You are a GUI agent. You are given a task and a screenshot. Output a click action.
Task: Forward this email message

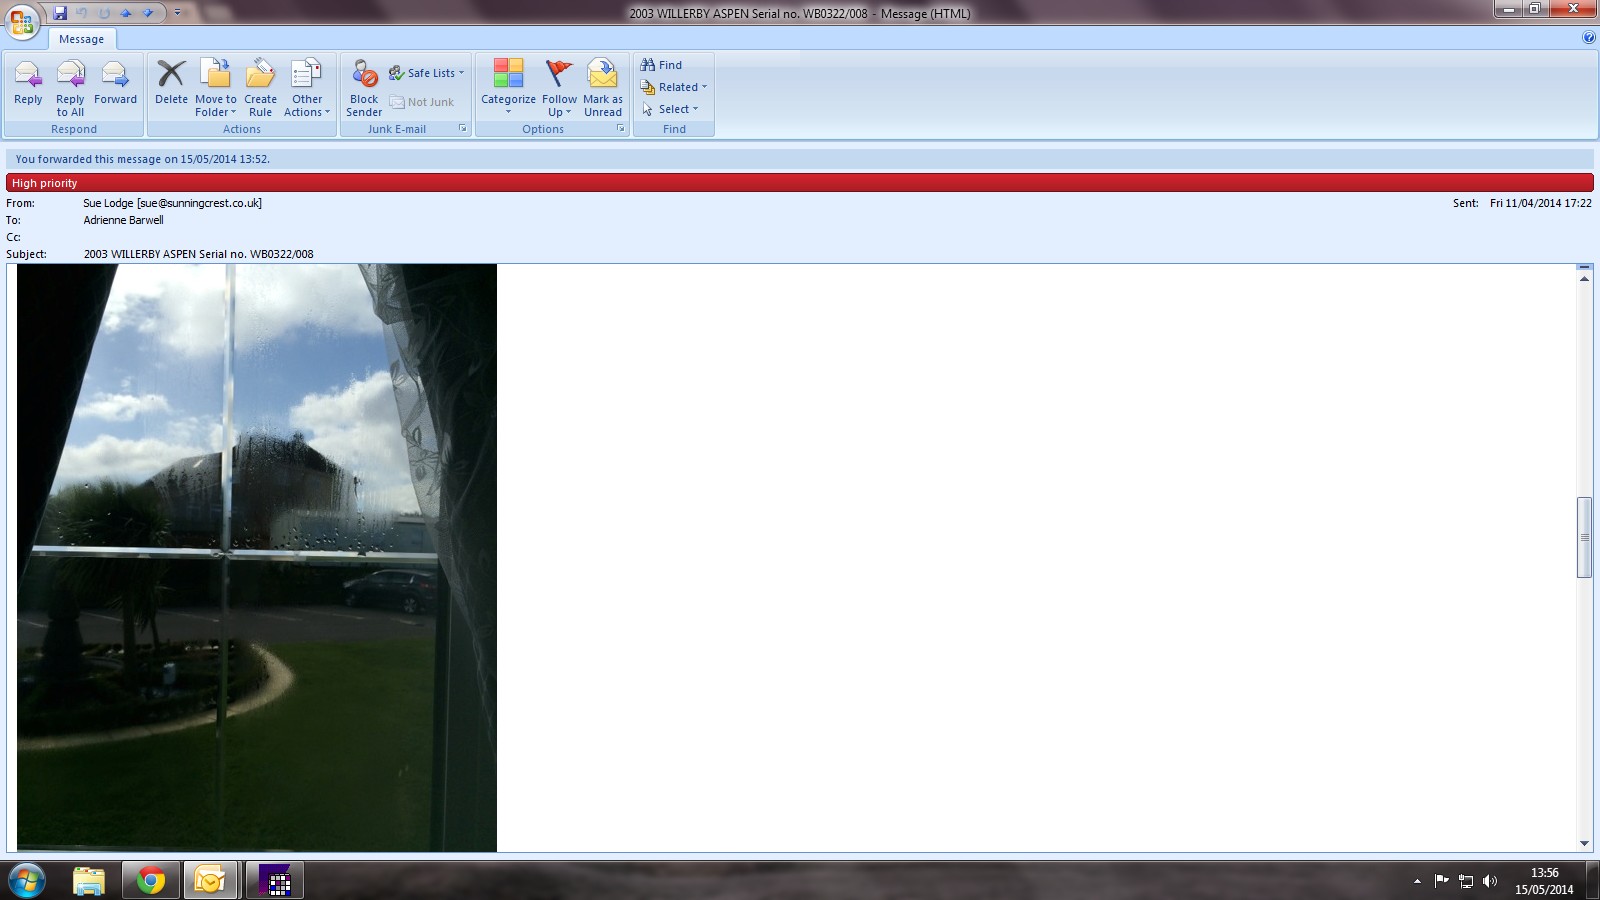(x=115, y=76)
